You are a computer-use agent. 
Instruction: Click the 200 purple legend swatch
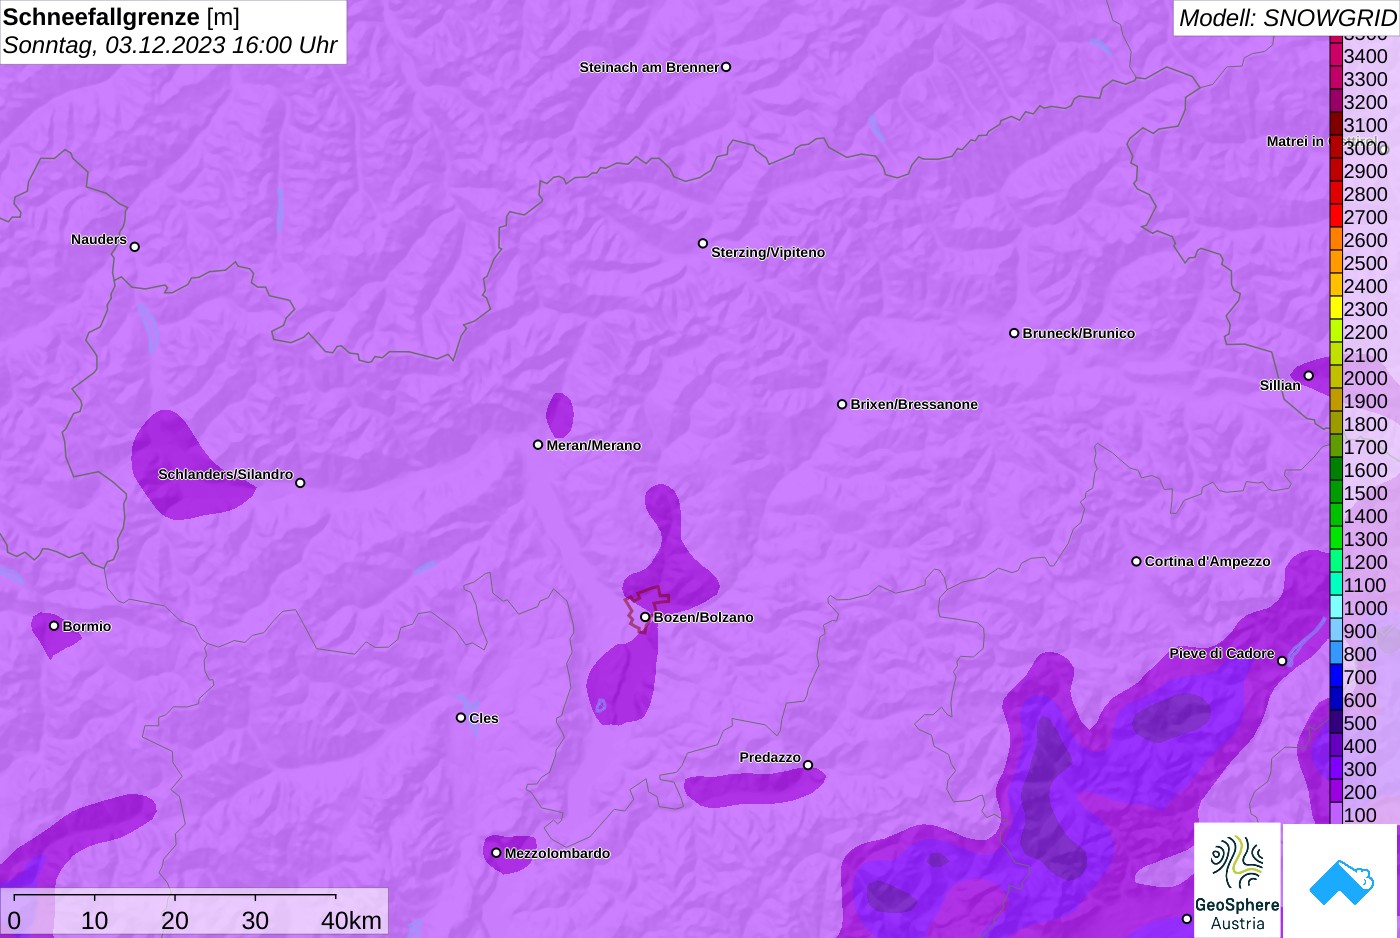click(1336, 792)
